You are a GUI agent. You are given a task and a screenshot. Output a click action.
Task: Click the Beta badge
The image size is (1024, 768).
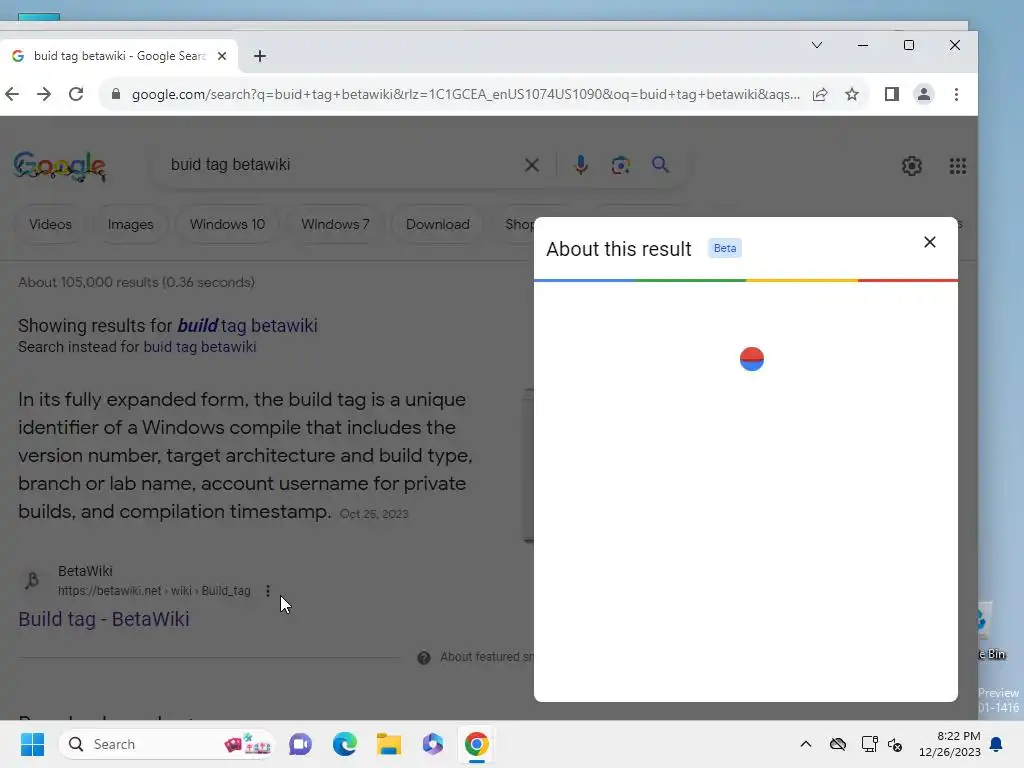725,248
